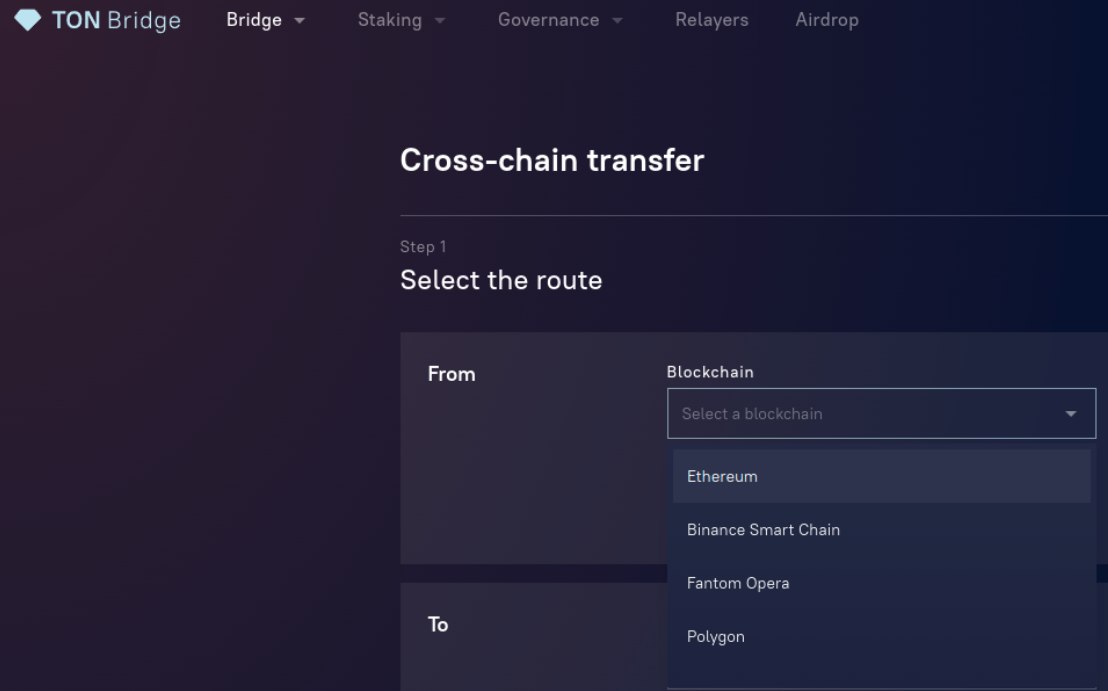Click the Cross-chain transfer heading

[552, 161]
